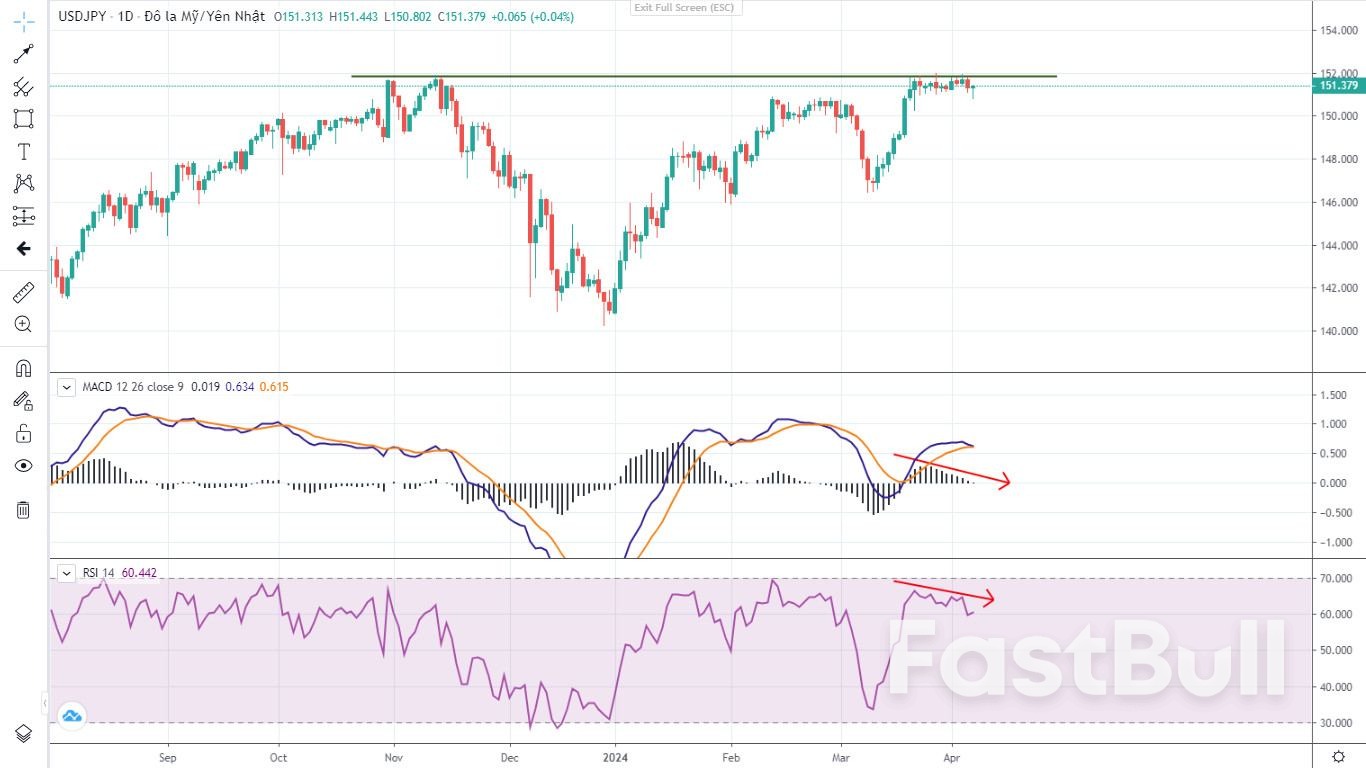
Task: Open chart settings gear icon
Action: (x=1338, y=756)
